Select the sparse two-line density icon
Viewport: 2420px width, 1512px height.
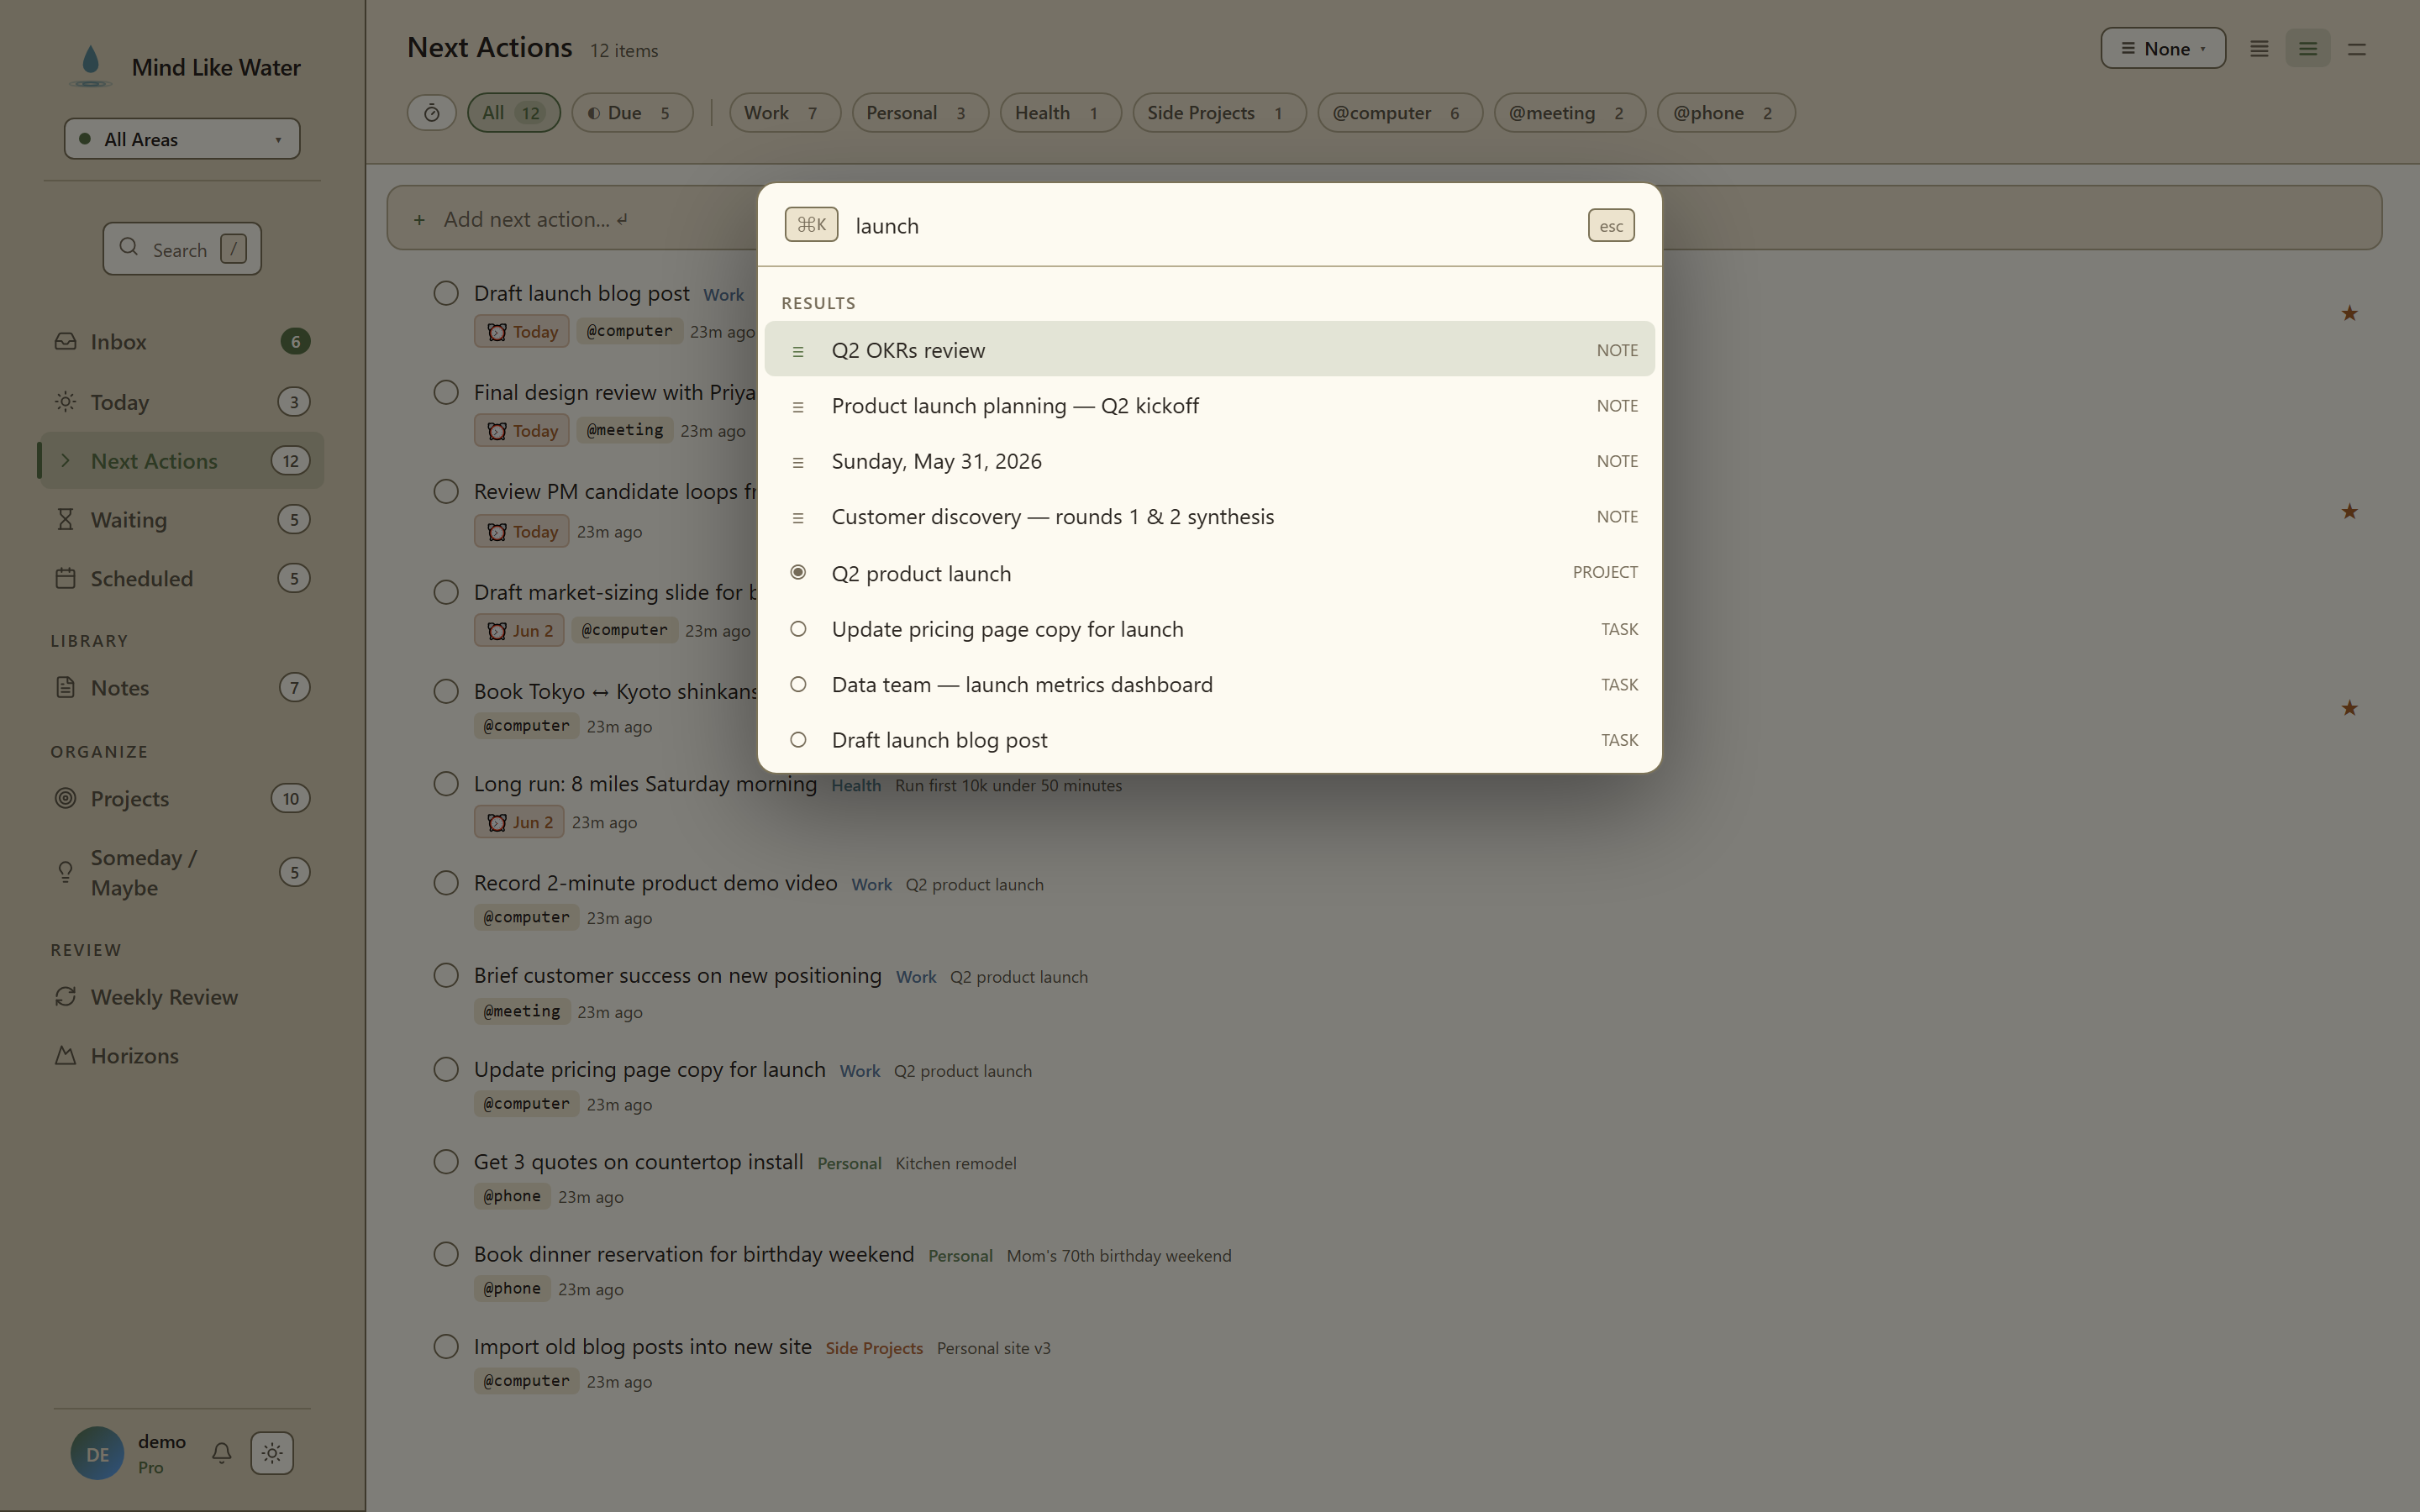pyautogui.click(x=2357, y=49)
